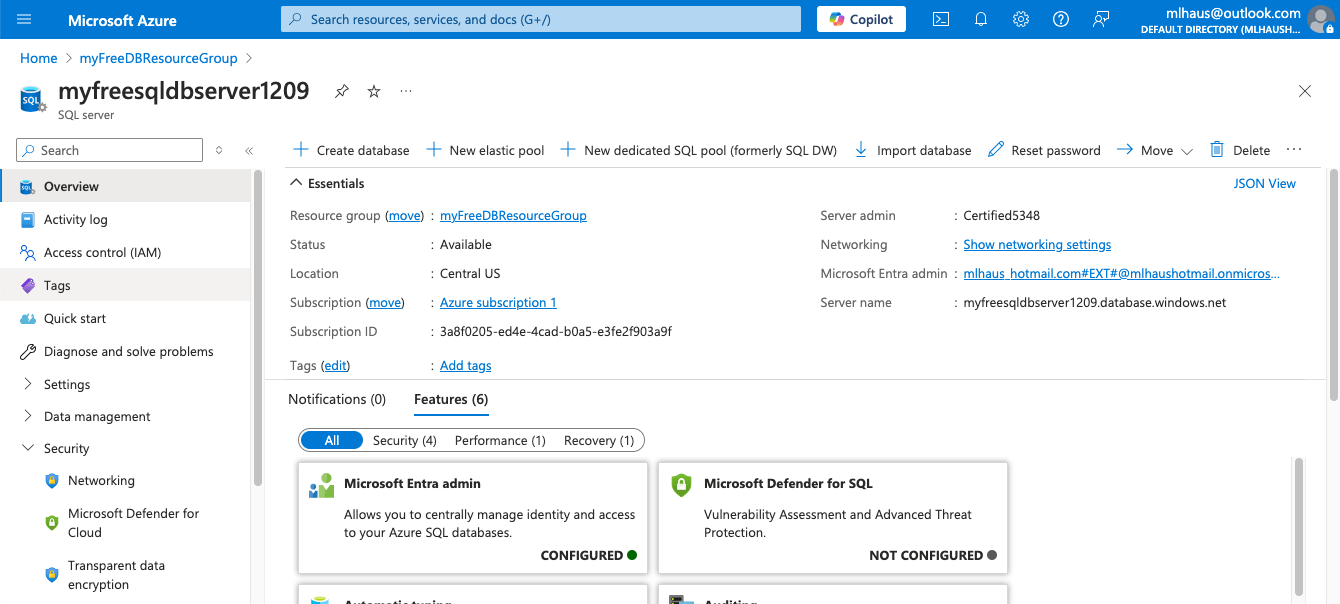Screen dimensions: 1340x604
Task: Open Microsoft Defender for Cloud item
Action: click(125, 522)
